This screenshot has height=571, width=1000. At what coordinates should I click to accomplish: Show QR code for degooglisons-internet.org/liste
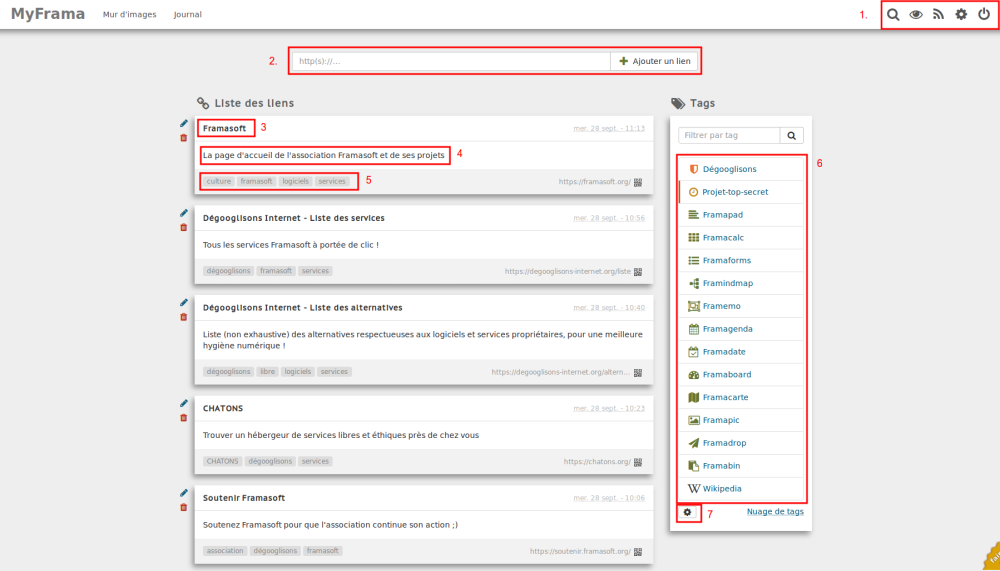638,271
